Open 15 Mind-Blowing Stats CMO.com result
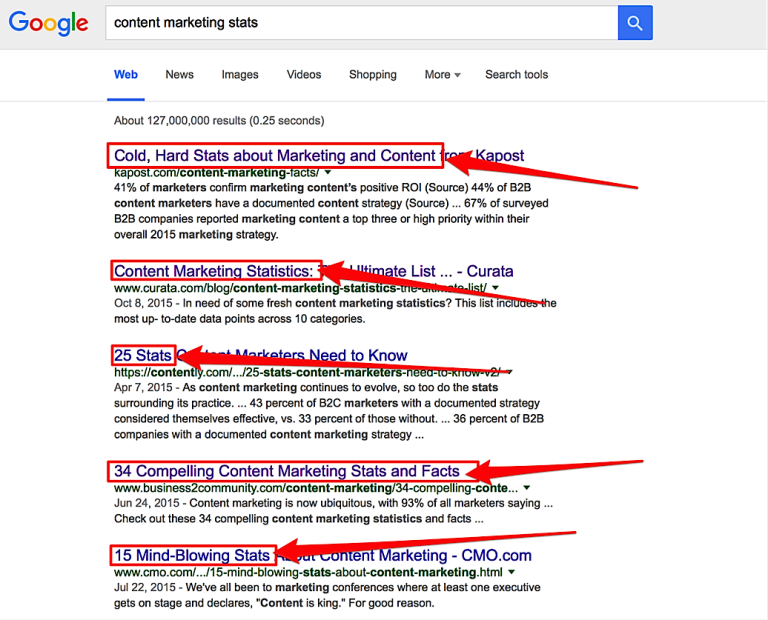 coord(323,555)
